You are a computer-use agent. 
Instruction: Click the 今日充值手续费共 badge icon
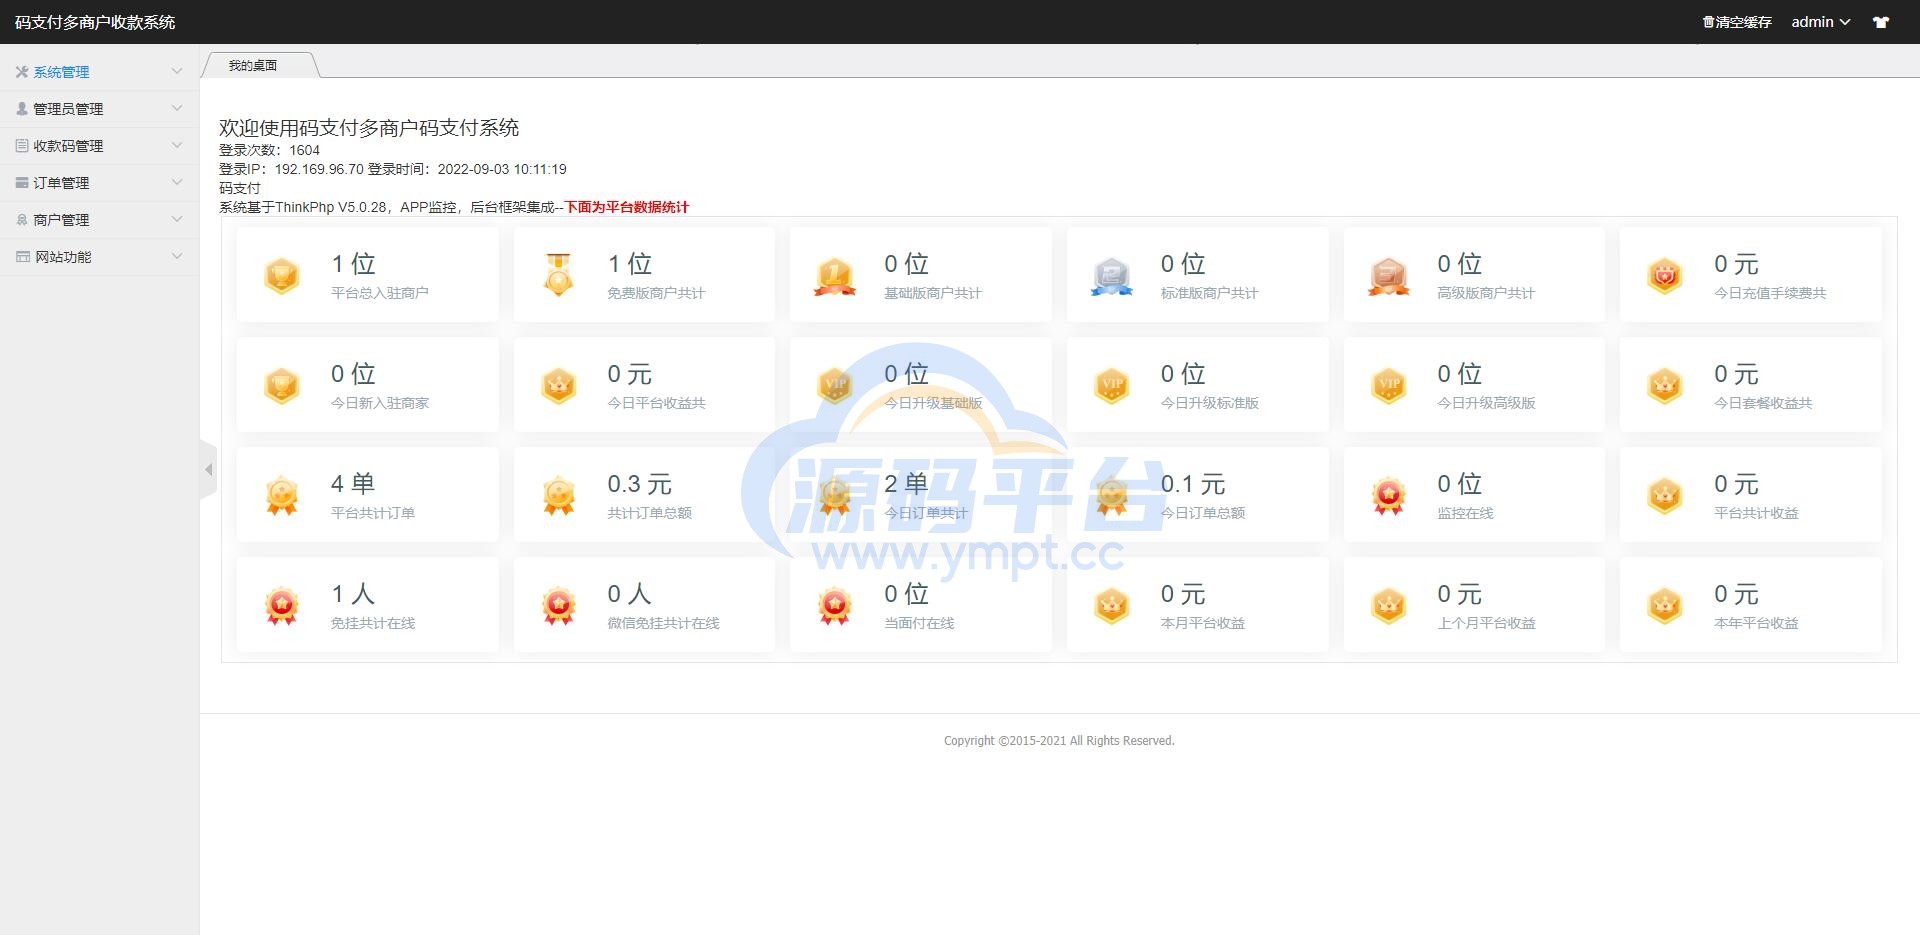pos(1665,276)
